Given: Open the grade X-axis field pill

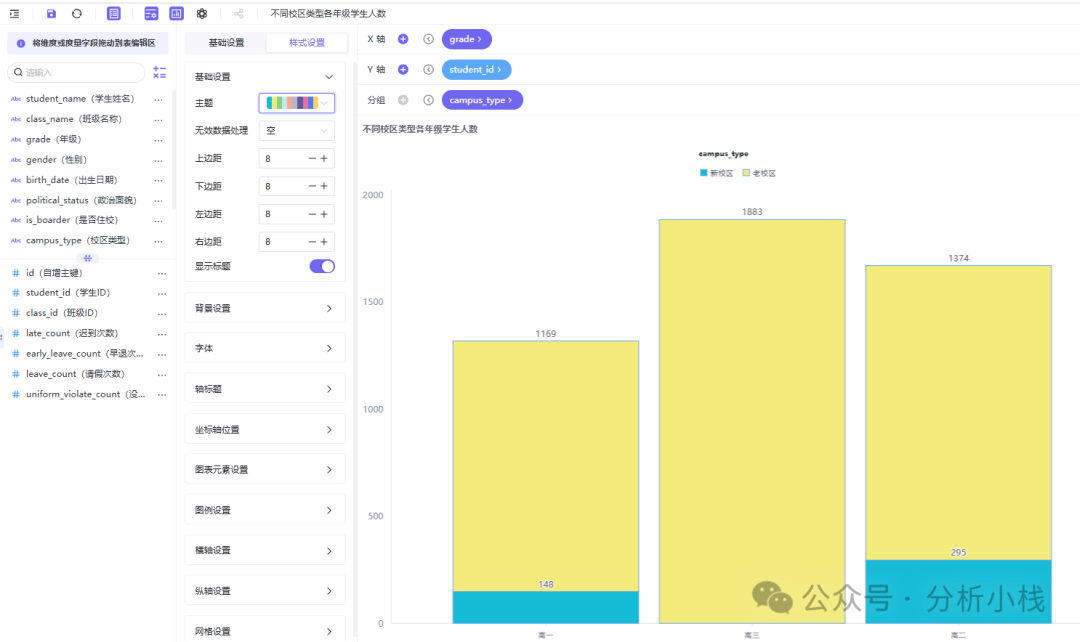Looking at the screenshot, I should pyautogui.click(x=466, y=39).
